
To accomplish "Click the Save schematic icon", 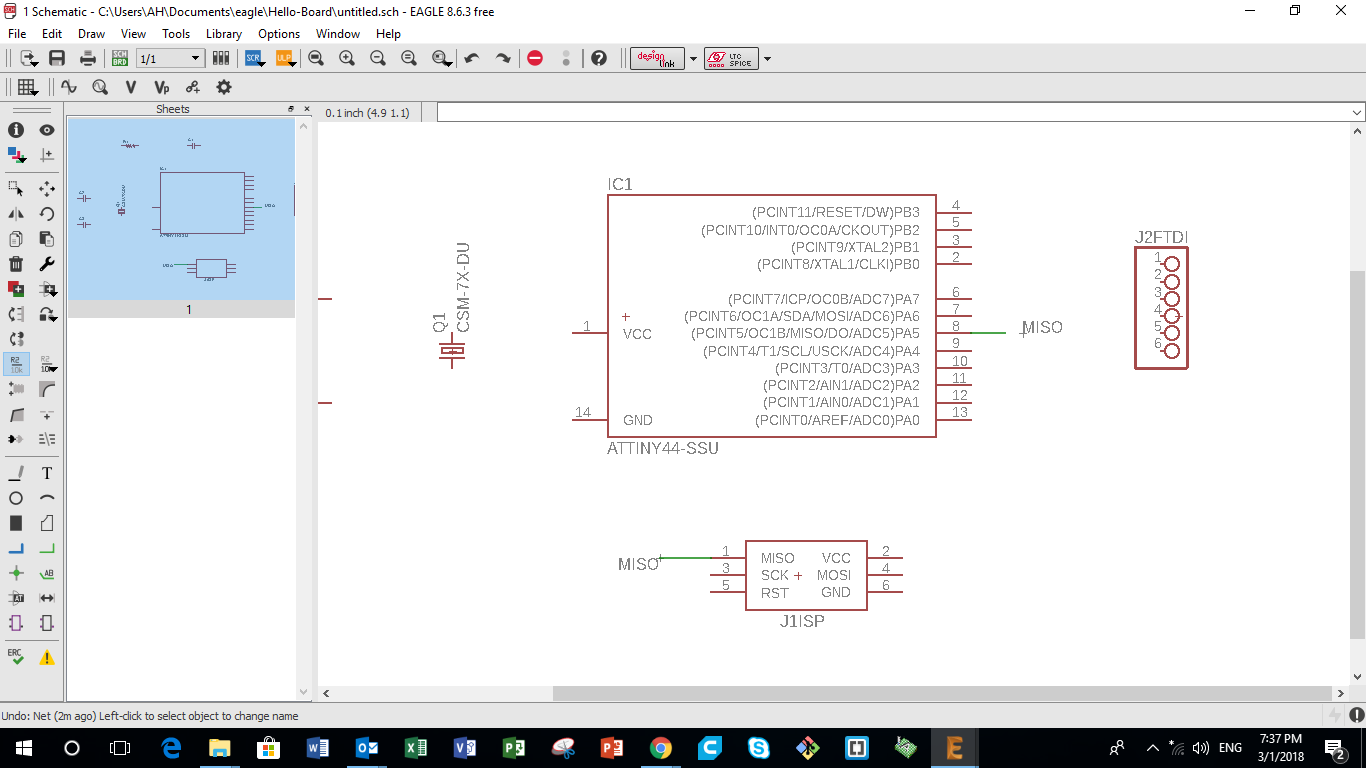I will pyautogui.click(x=57, y=58).
